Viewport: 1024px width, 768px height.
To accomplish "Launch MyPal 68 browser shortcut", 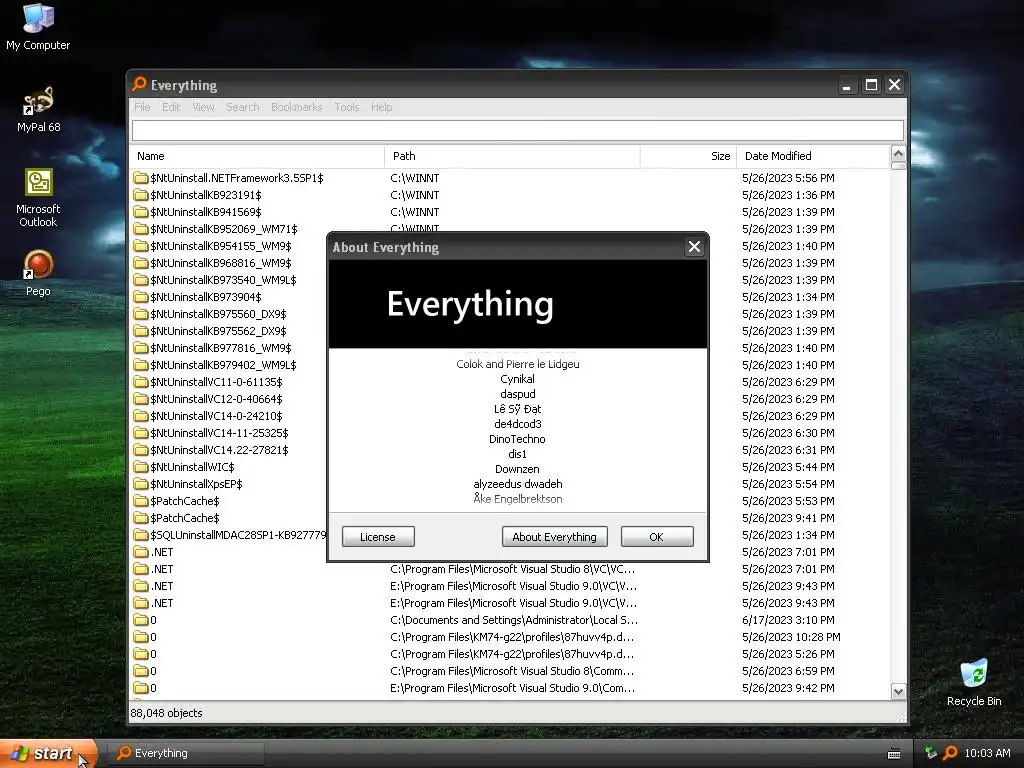I will tap(38, 109).
